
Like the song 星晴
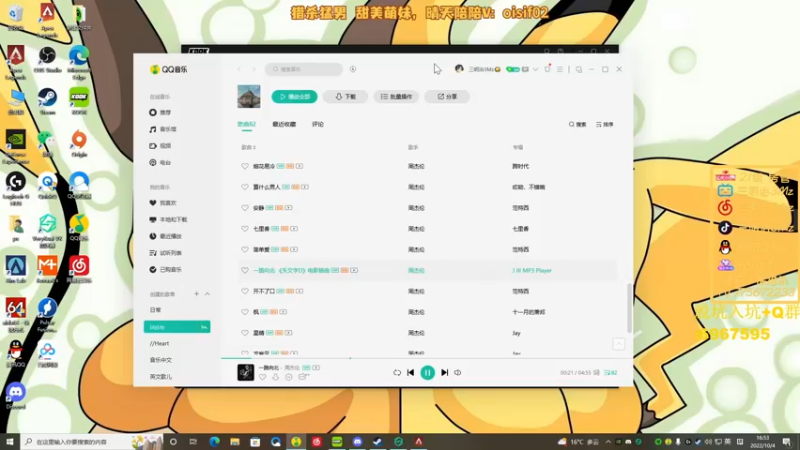click(x=245, y=333)
